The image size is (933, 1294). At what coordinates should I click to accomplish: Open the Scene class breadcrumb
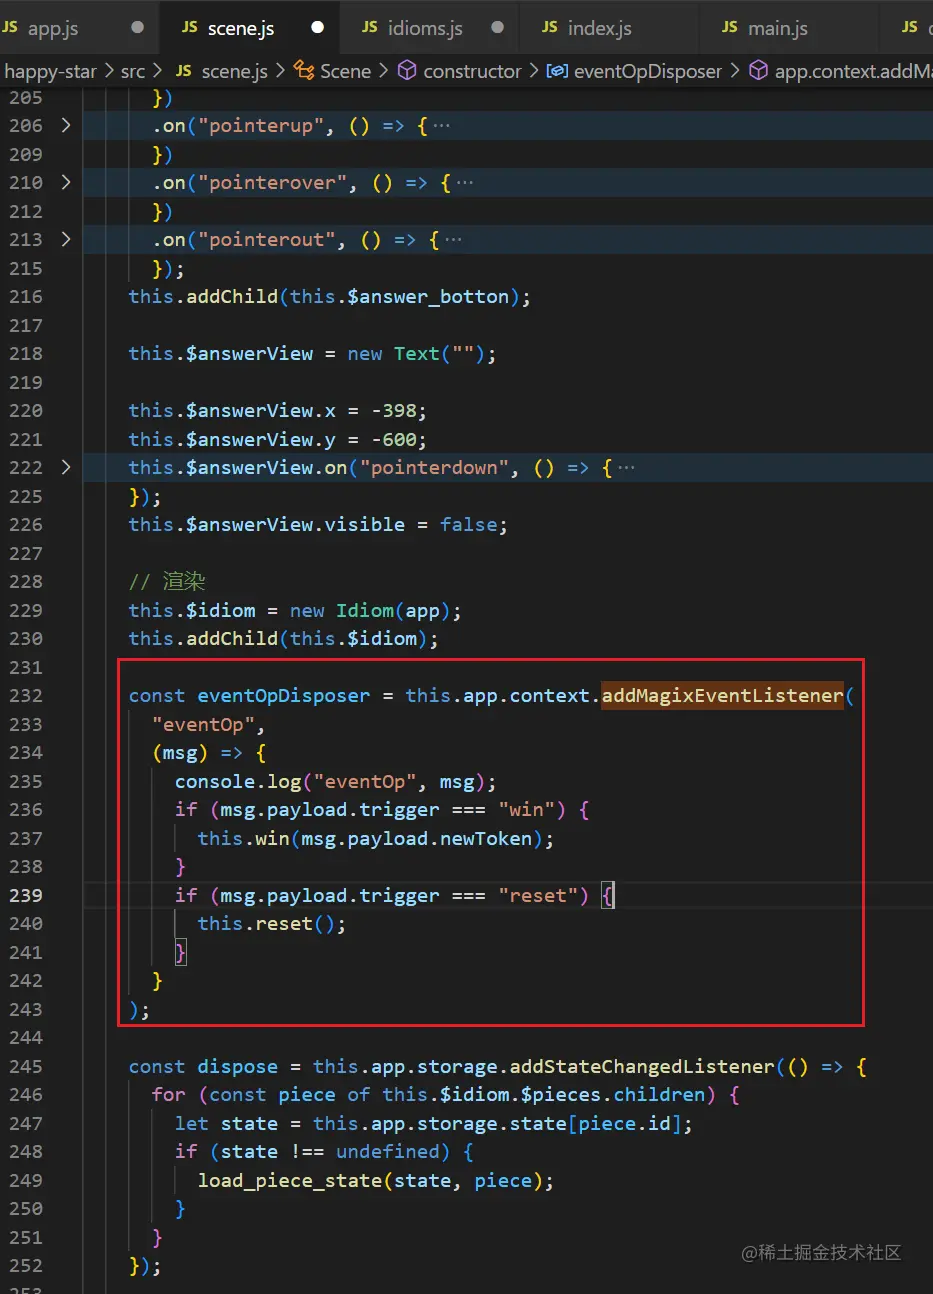click(x=345, y=71)
